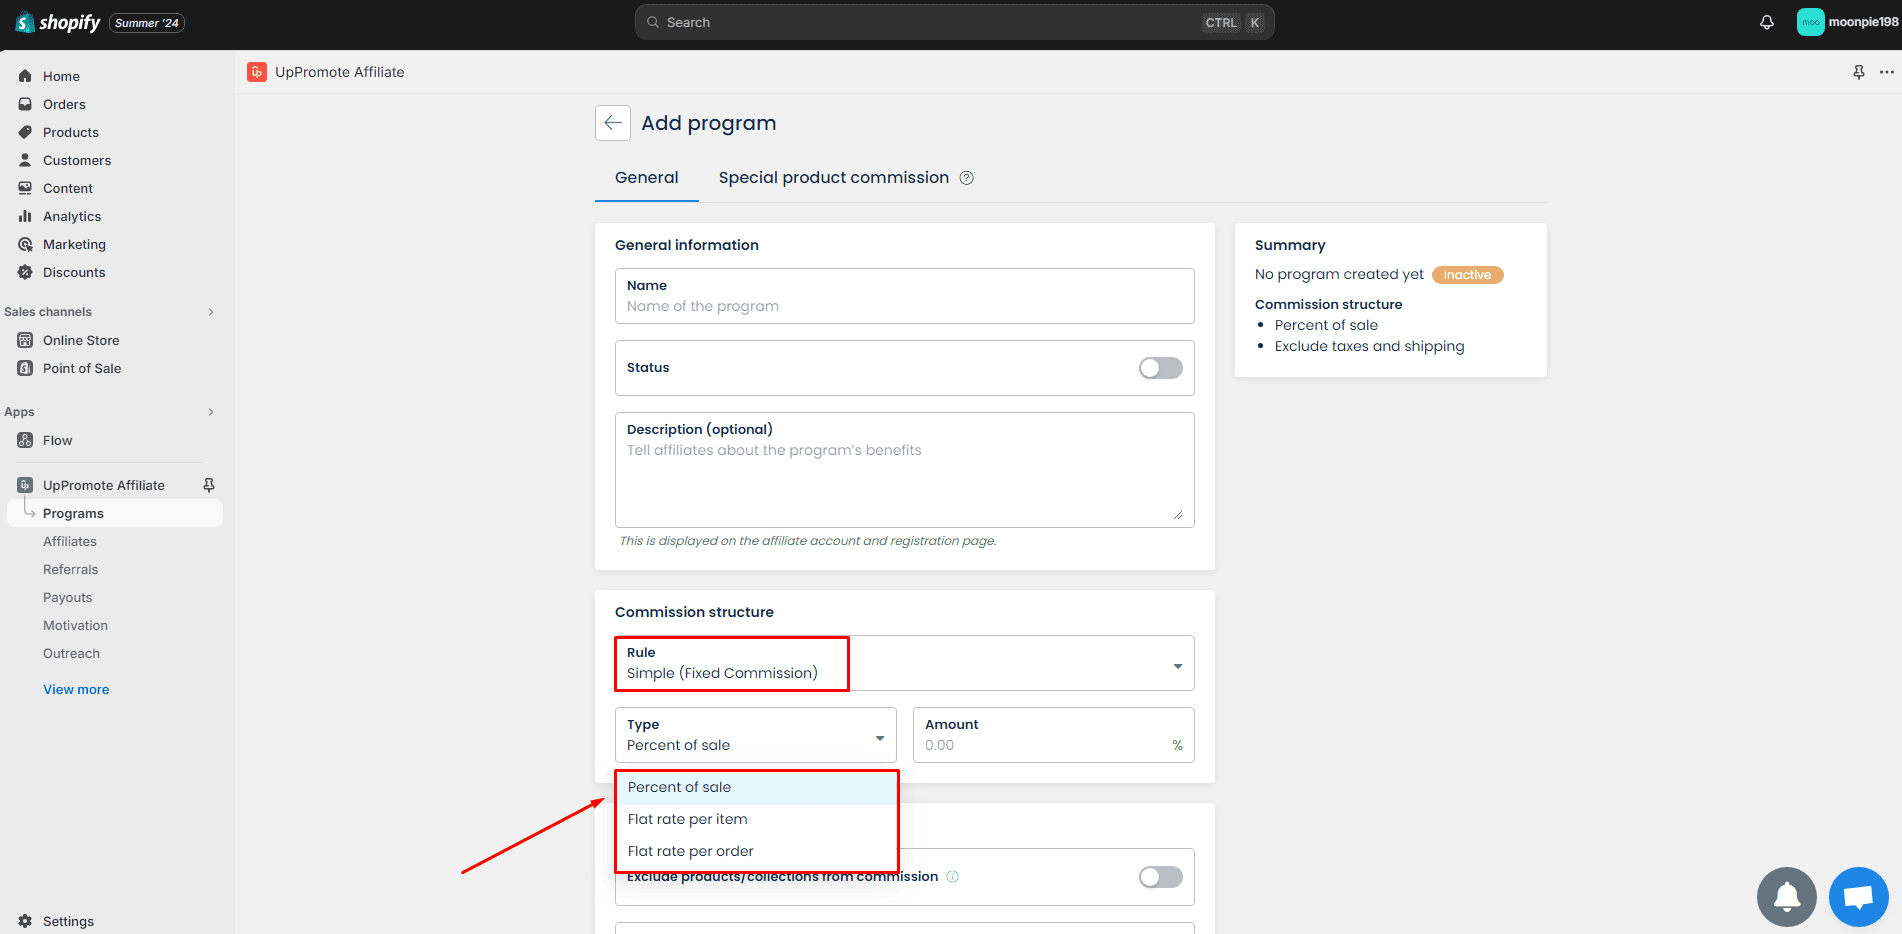Select Programs under UpPromote Affiliate
Image resolution: width=1902 pixels, height=934 pixels.
click(x=115, y=513)
